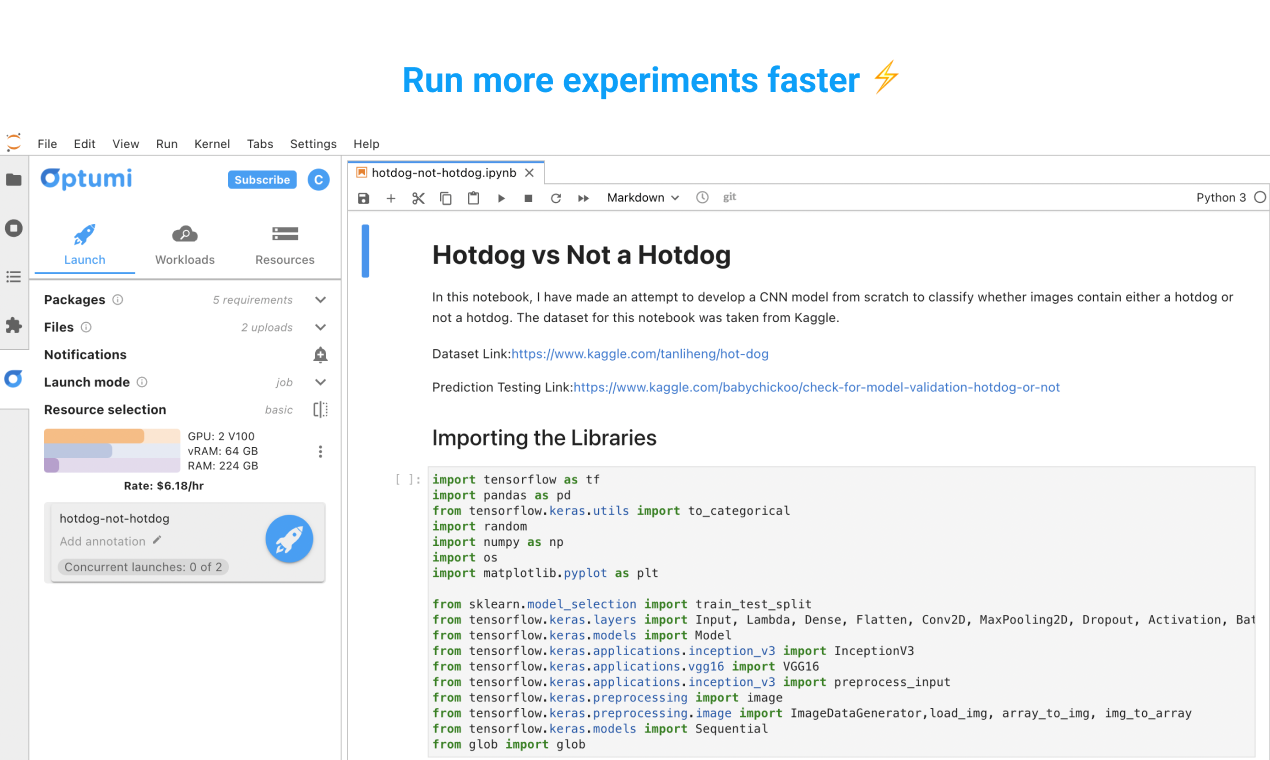Click the Packages info icon
This screenshot has width=1270, height=760.
[118, 299]
